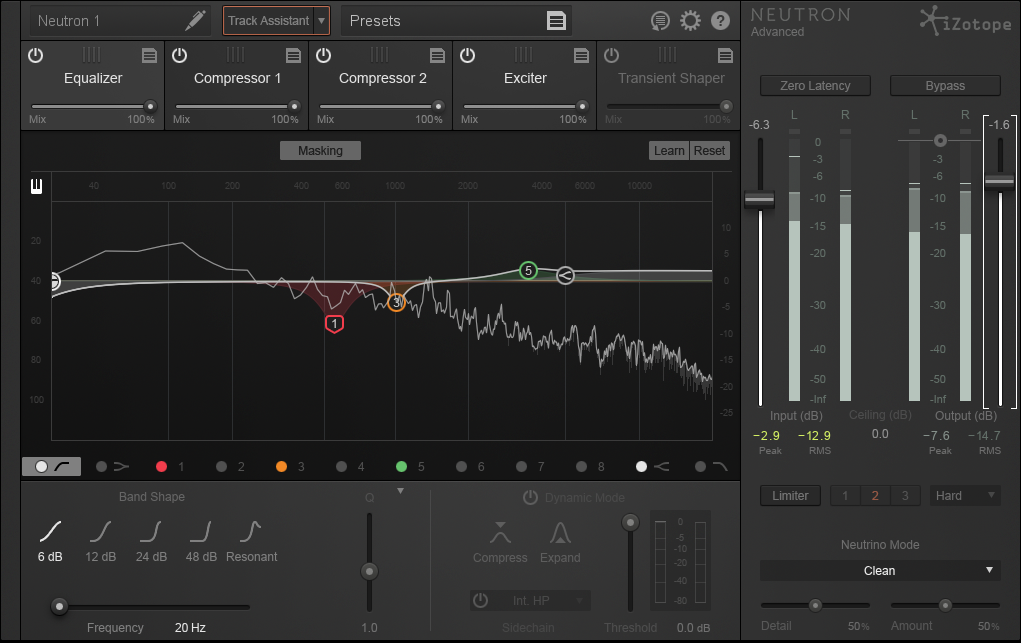Choose the 48 dB band shape
Viewport: 1021px width, 643px height.
[x=201, y=541]
